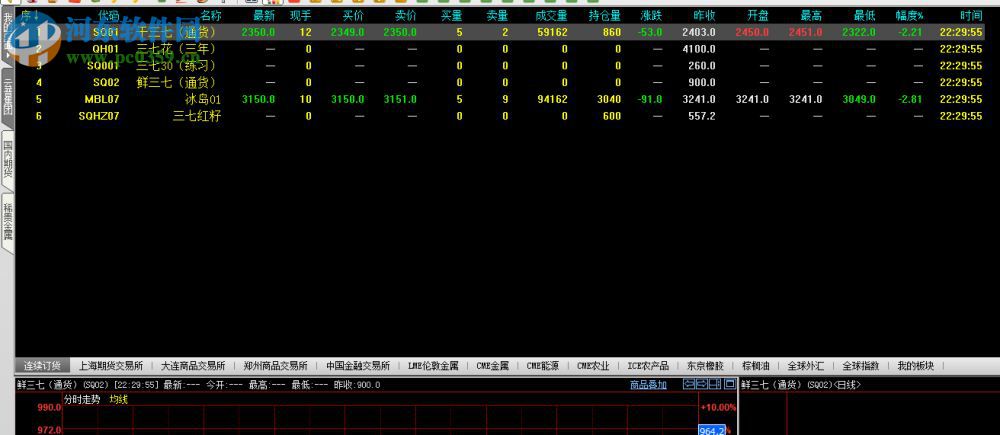This screenshot has width=1000, height=435.
Task: Click volume value 94162
Action: coord(552,99)
